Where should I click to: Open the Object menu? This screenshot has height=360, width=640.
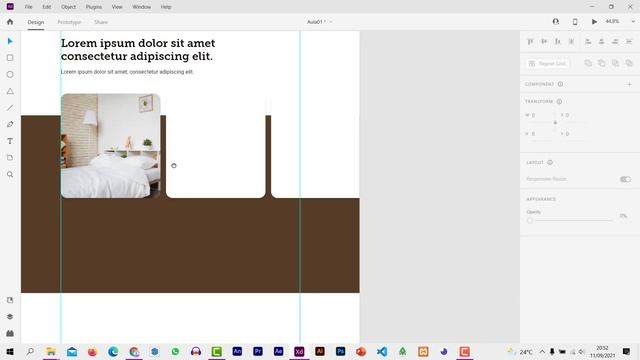(x=69, y=7)
